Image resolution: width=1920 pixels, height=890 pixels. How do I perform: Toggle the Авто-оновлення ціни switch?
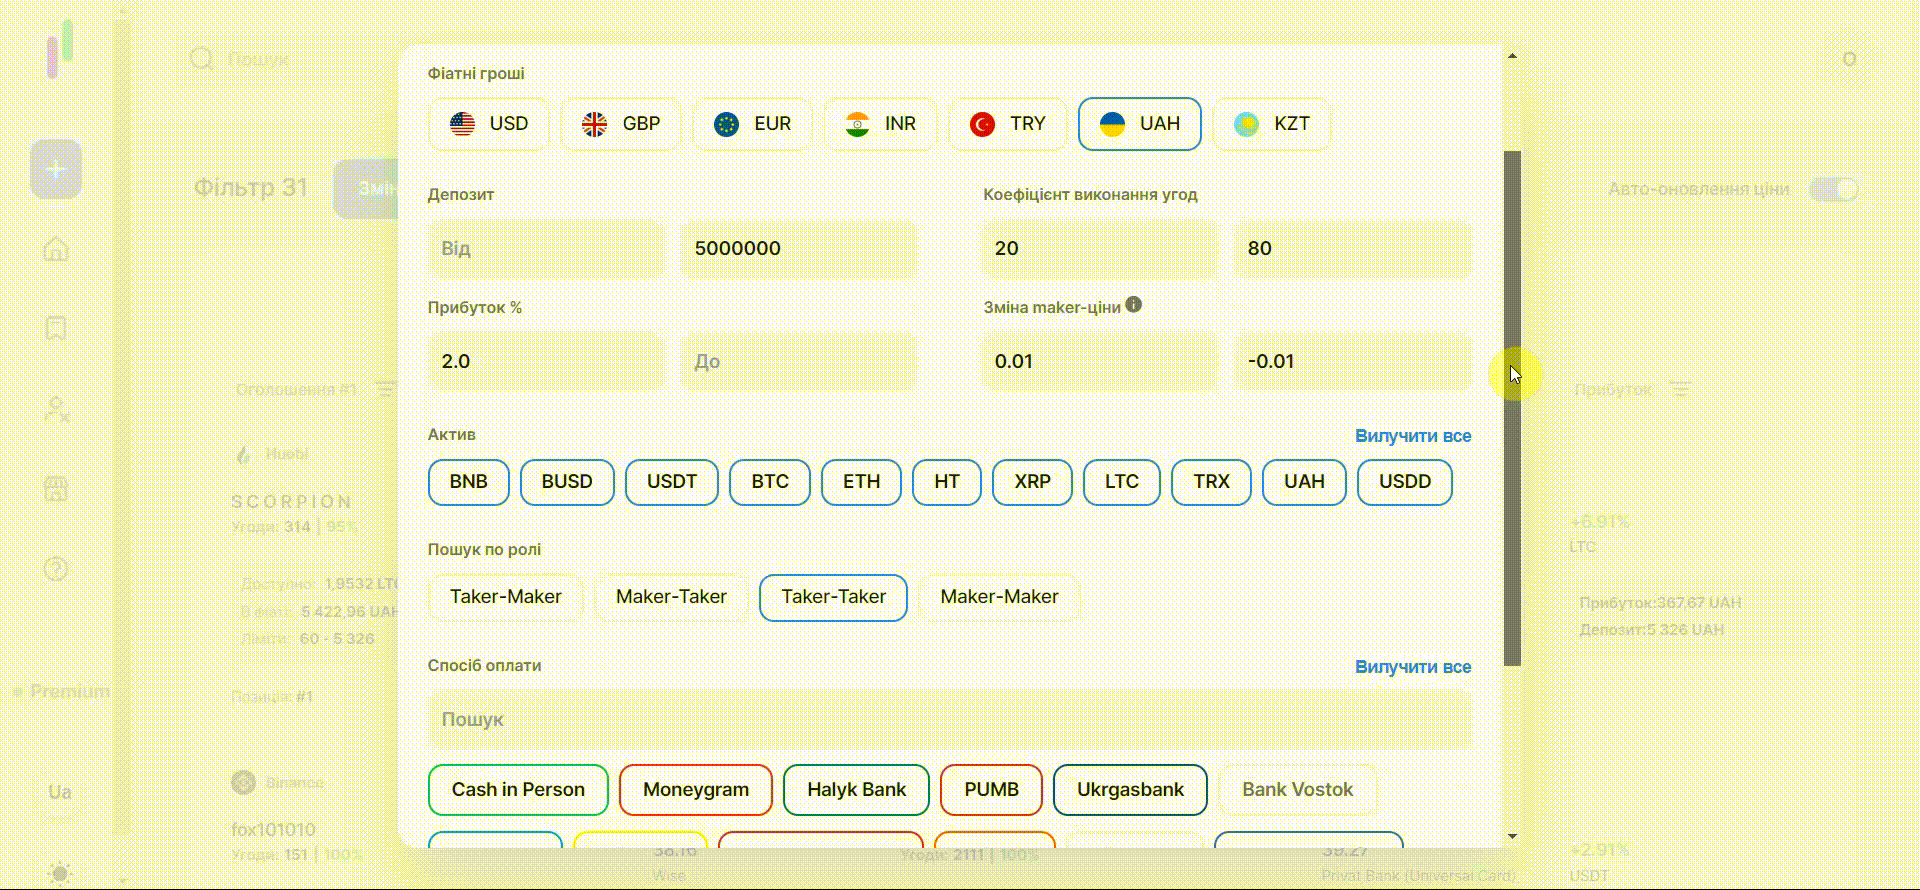click(x=1833, y=189)
